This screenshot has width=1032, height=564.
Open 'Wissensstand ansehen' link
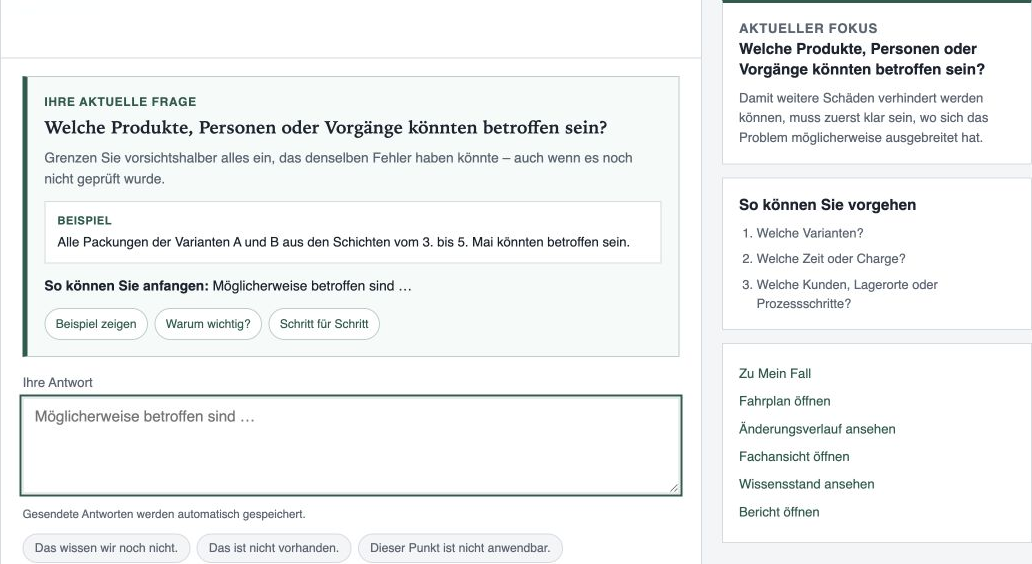pyautogui.click(x=806, y=484)
